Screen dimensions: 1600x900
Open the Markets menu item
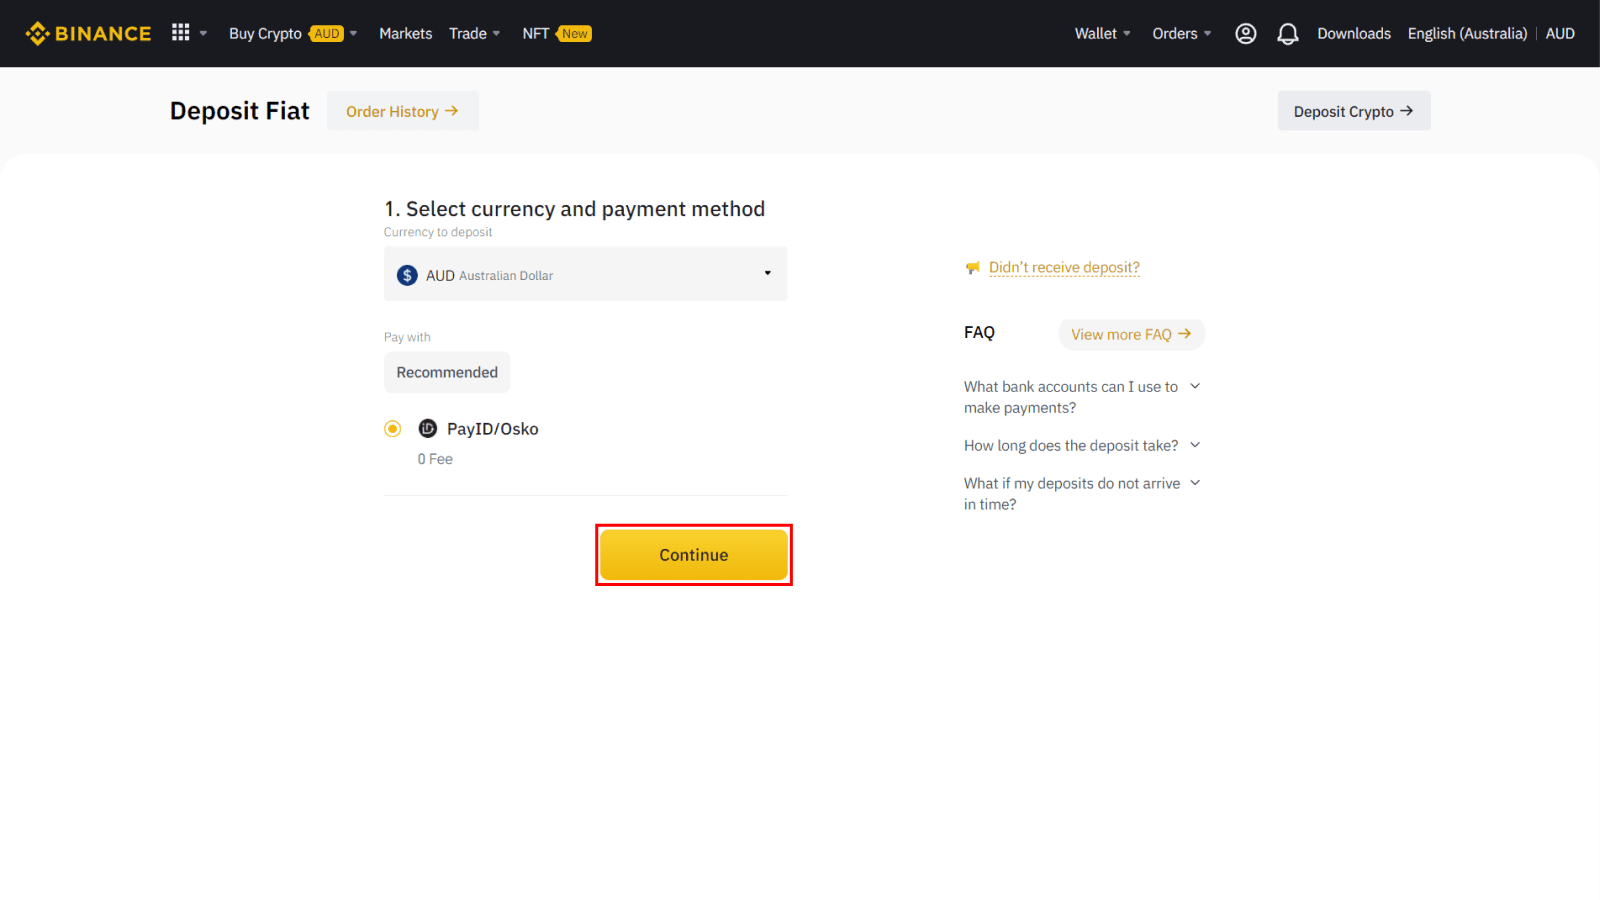pos(405,33)
